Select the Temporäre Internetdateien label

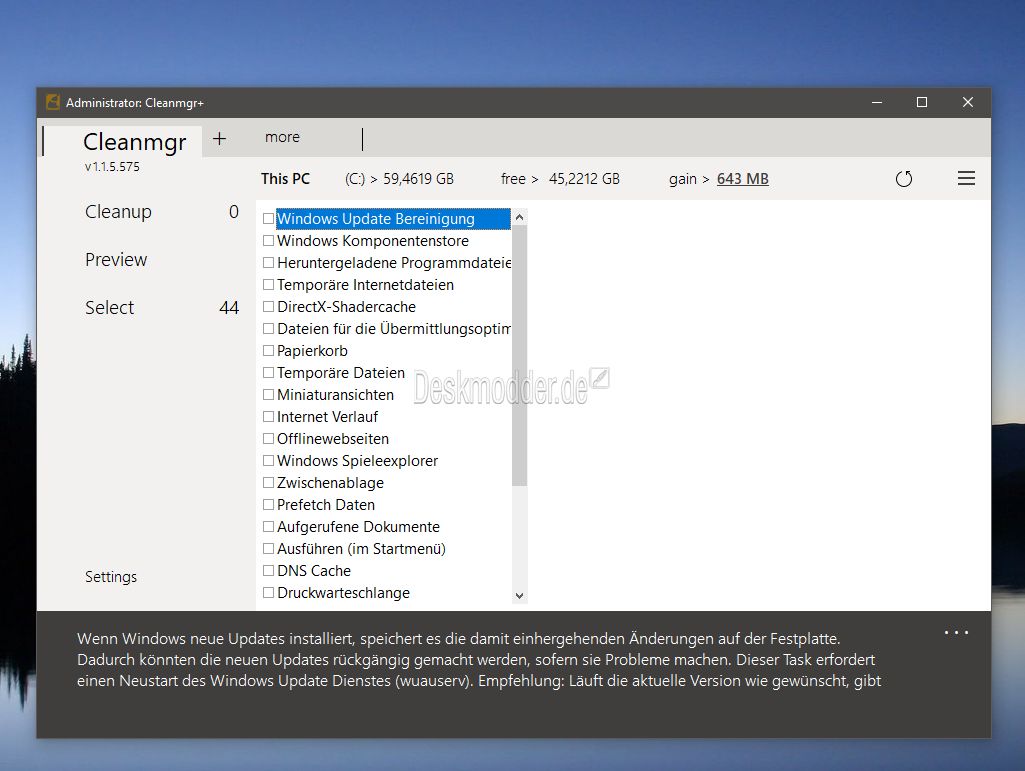[x=365, y=284]
